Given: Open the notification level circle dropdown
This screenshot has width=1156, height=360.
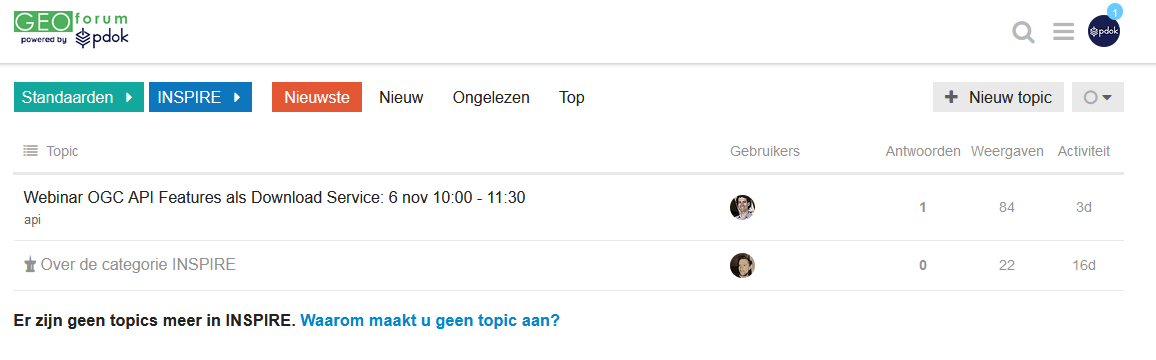Looking at the screenshot, I should coord(1098,97).
